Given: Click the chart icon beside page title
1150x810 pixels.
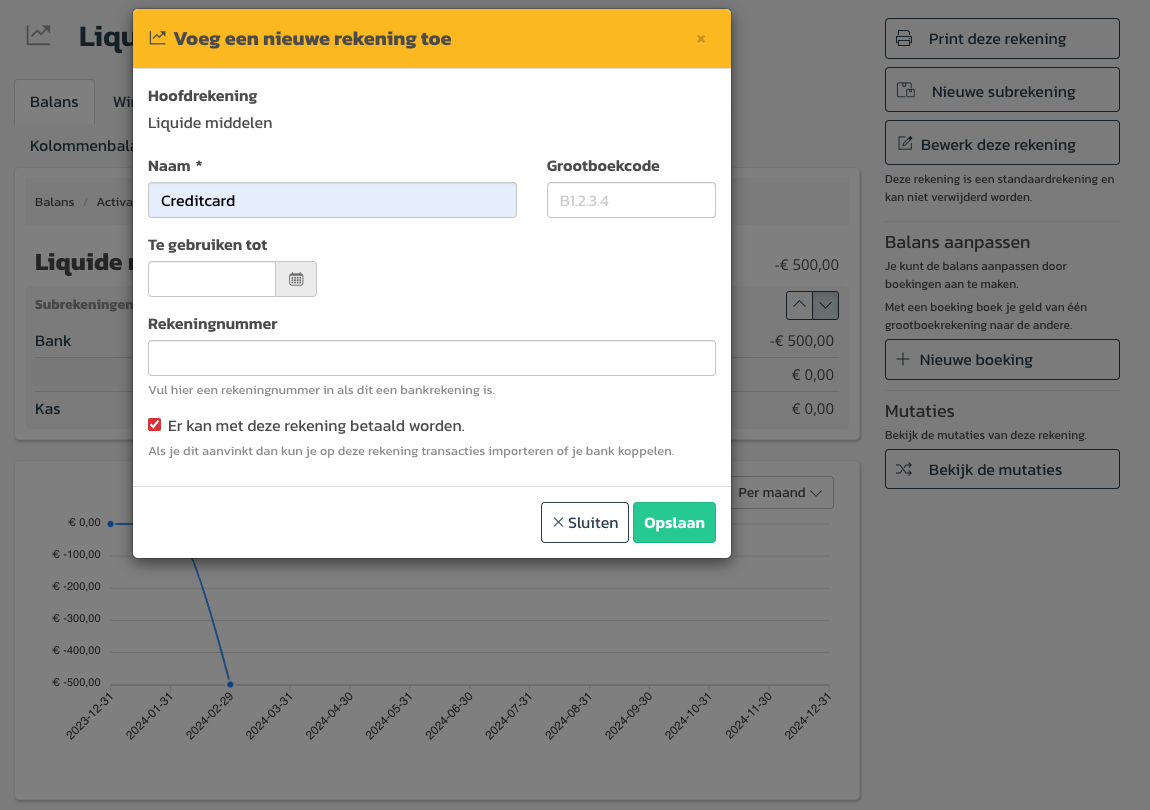Looking at the screenshot, I should 38,36.
